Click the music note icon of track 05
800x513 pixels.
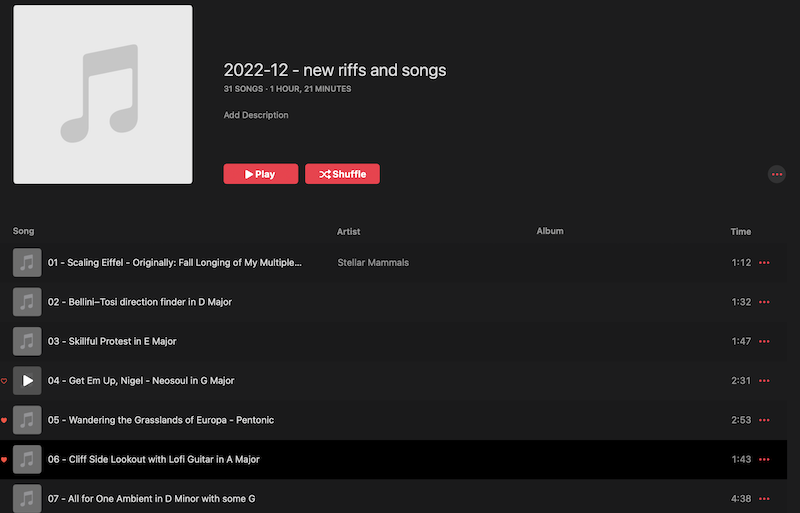point(27,420)
